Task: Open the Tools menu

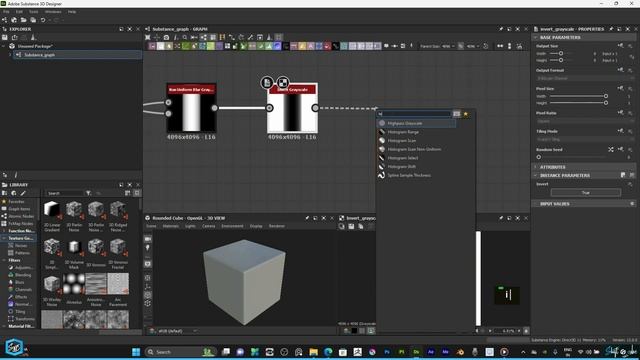Action: (x=33, y=12)
